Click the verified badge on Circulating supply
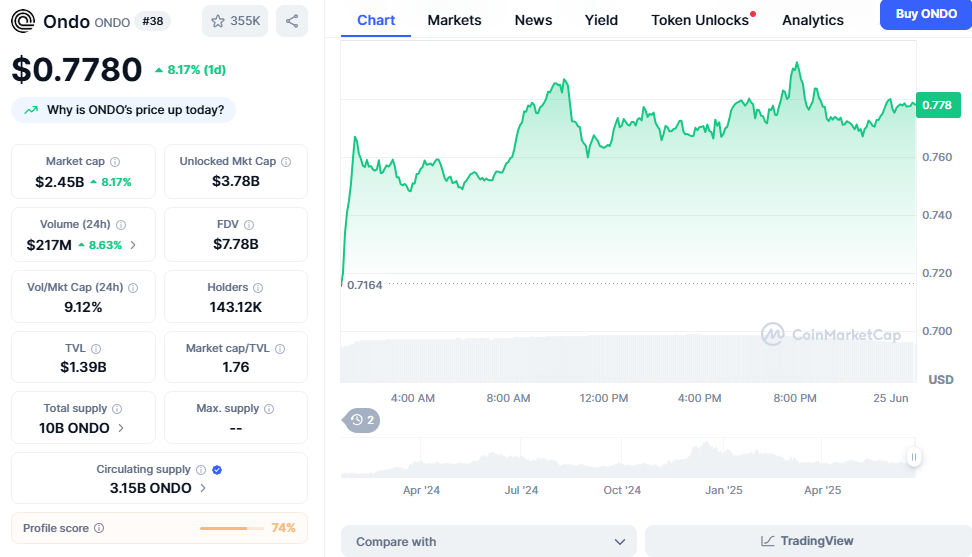The image size is (972, 557). (x=217, y=470)
